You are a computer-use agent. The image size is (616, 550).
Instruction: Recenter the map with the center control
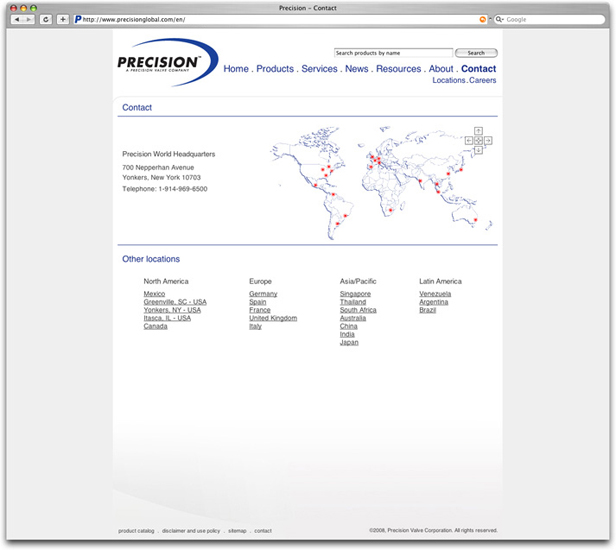478,140
